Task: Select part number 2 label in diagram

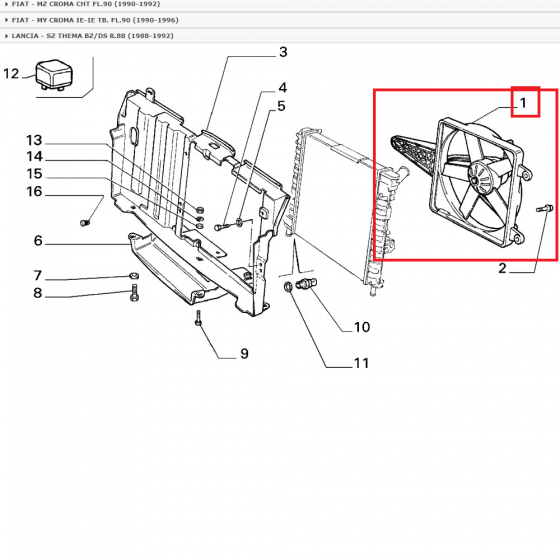Action: click(x=502, y=268)
